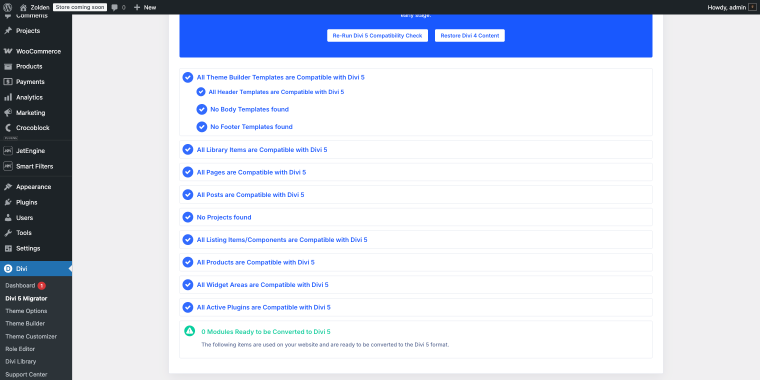Click the WordPress logo in admin bar
The image size is (760, 380).
point(8,7)
